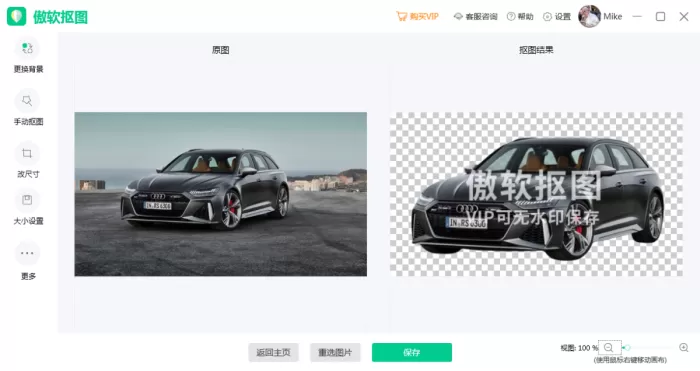Click the green 保存 button

412,352
